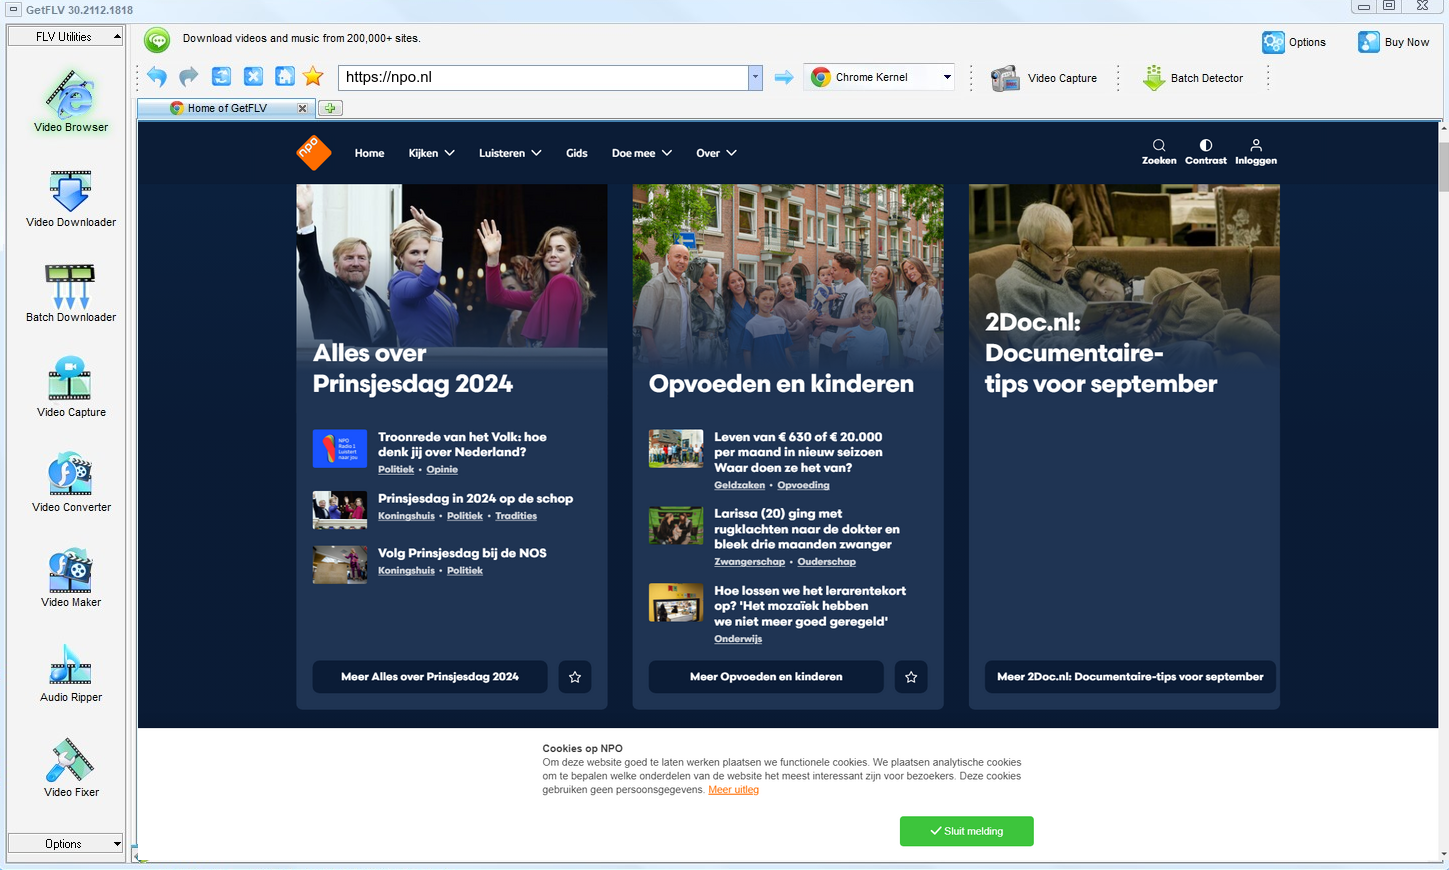The image size is (1449, 870).
Task: Favorite the Prinsjesdag 2024 collection star
Action: [x=575, y=677]
